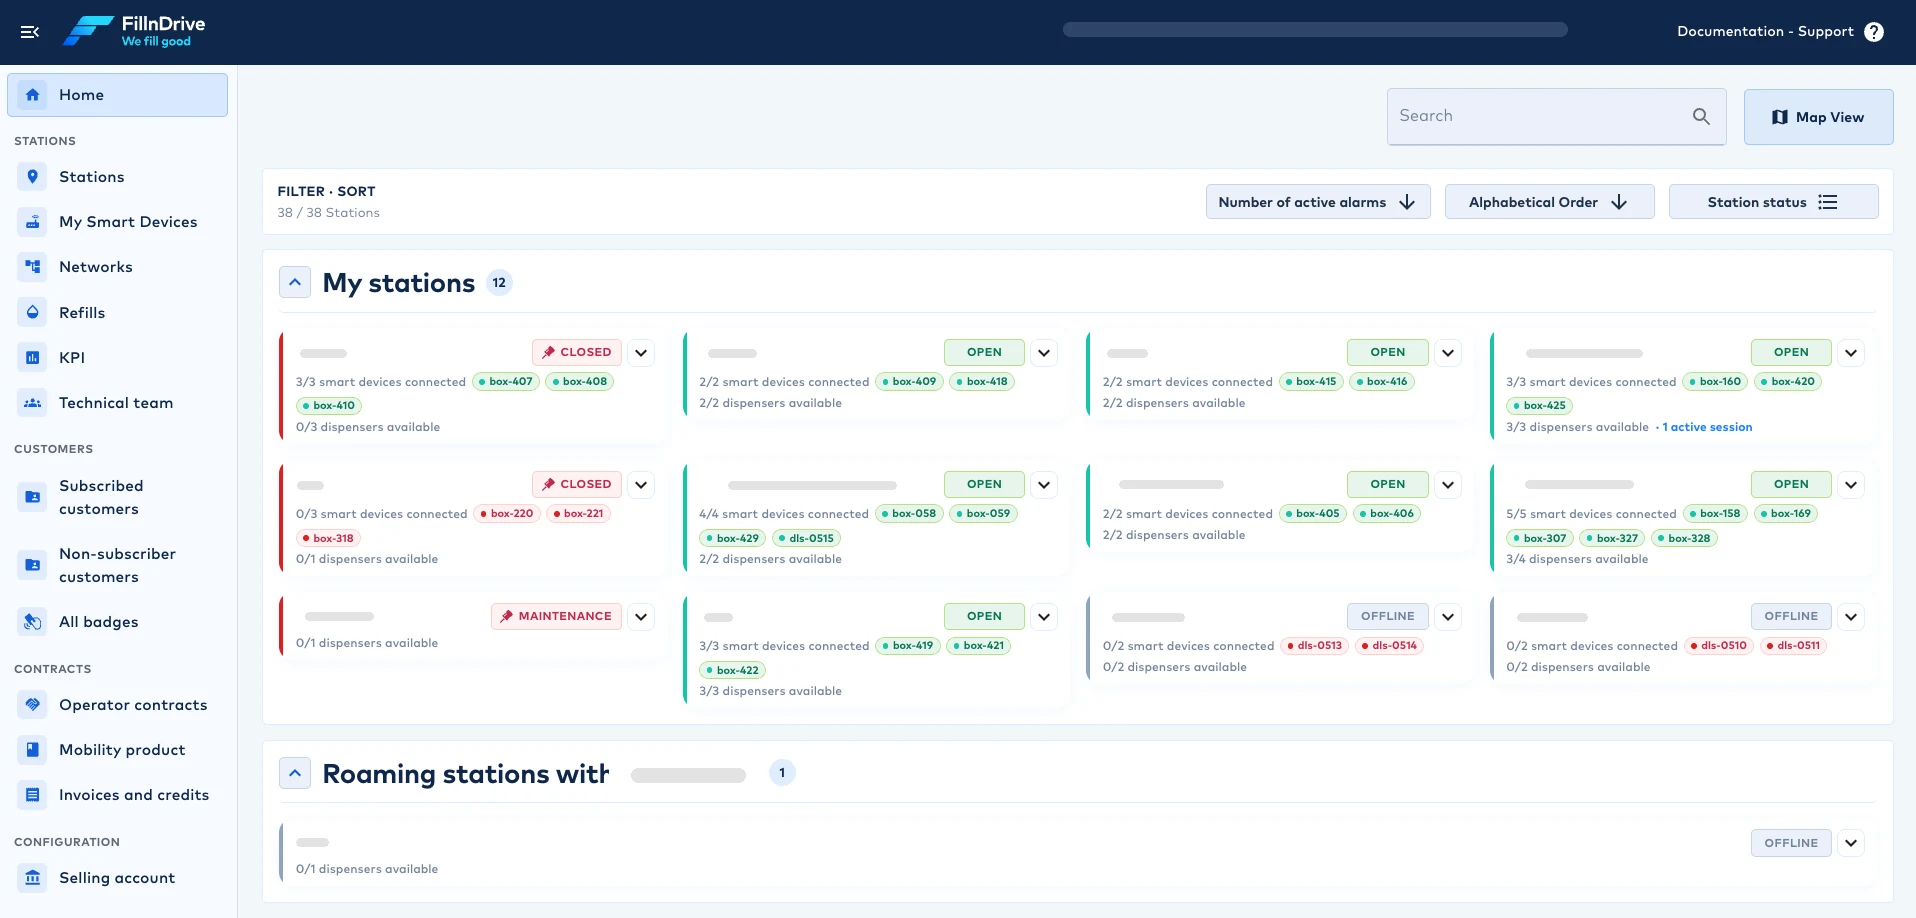The height and width of the screenshot is (918, 1916).
Task: Open the Refills section
Action: click(117, 312)
